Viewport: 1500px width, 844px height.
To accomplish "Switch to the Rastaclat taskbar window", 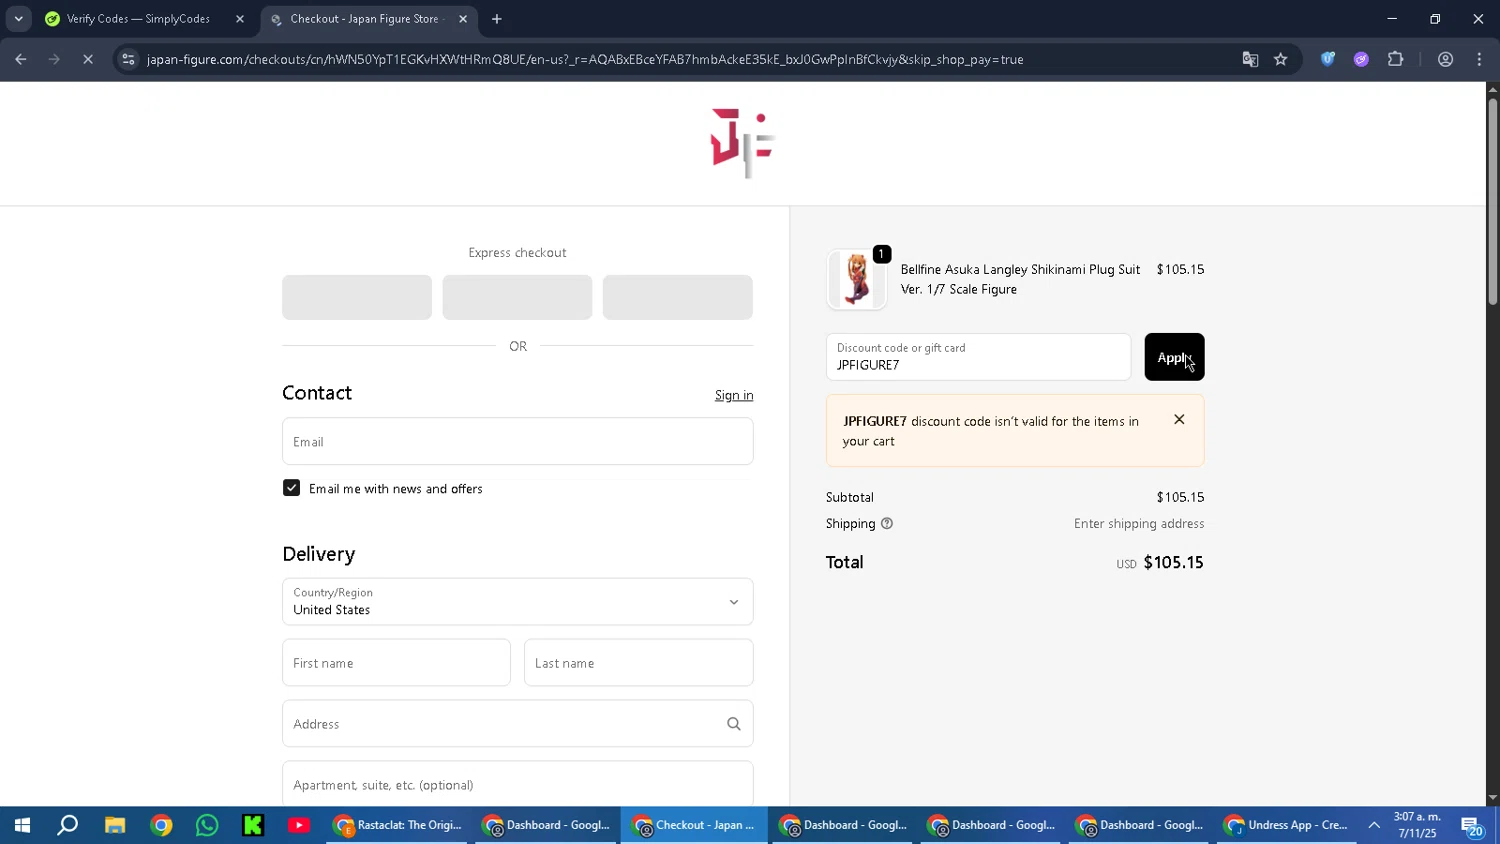I will tap(399, 825).
